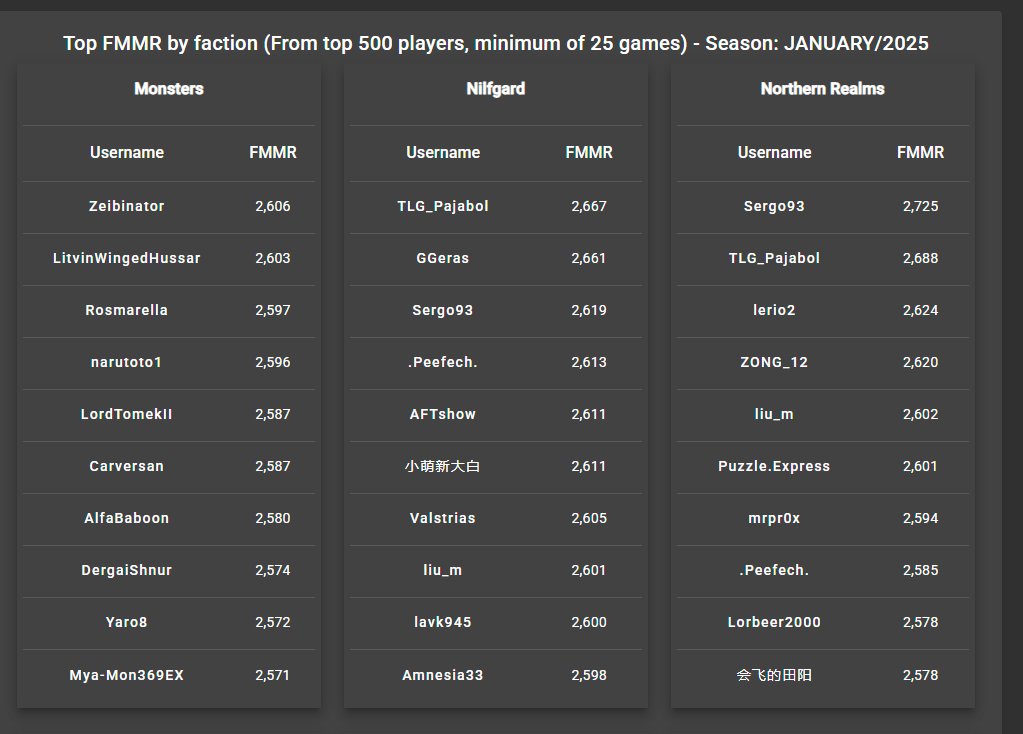Click FMMR column header in the Nilfgard table
The width and height of the screenshot is (1023, 734).
tap(589, 153)
